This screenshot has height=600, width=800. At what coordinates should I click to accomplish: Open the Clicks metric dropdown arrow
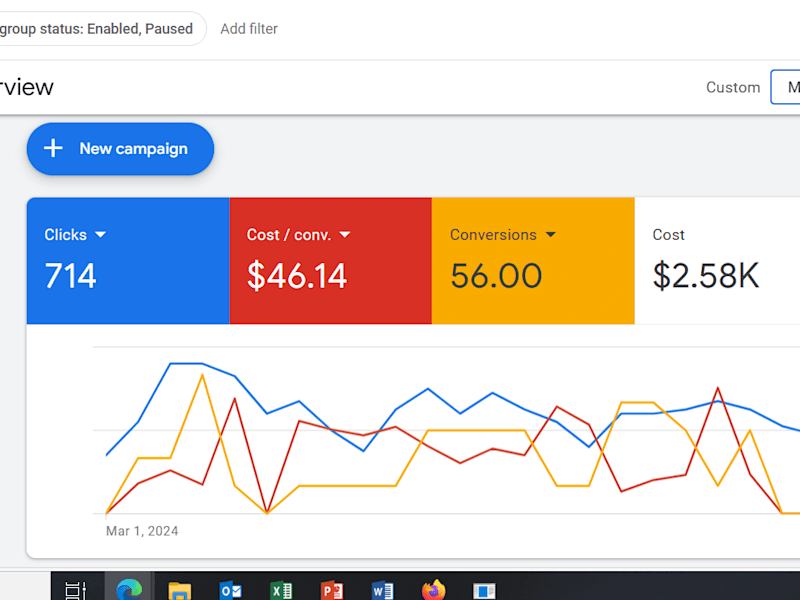(x=101, y=235)
